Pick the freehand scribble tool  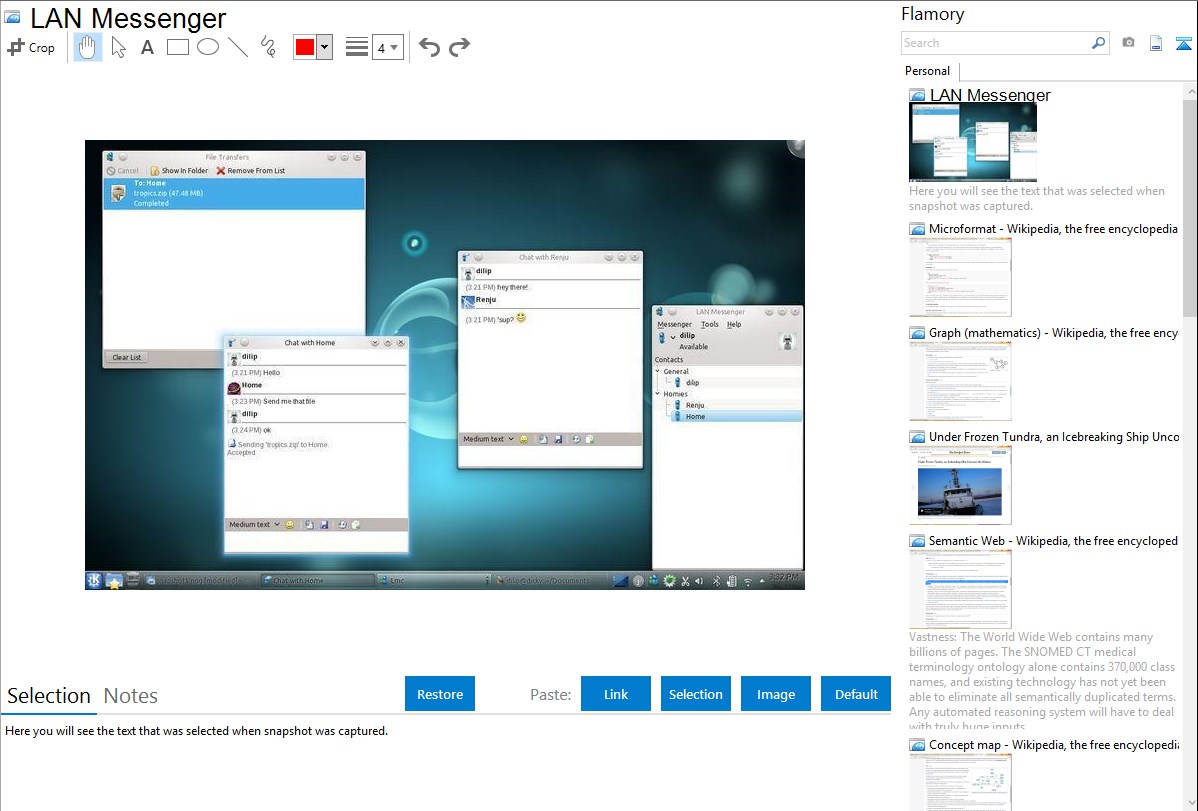pos(268,47)
